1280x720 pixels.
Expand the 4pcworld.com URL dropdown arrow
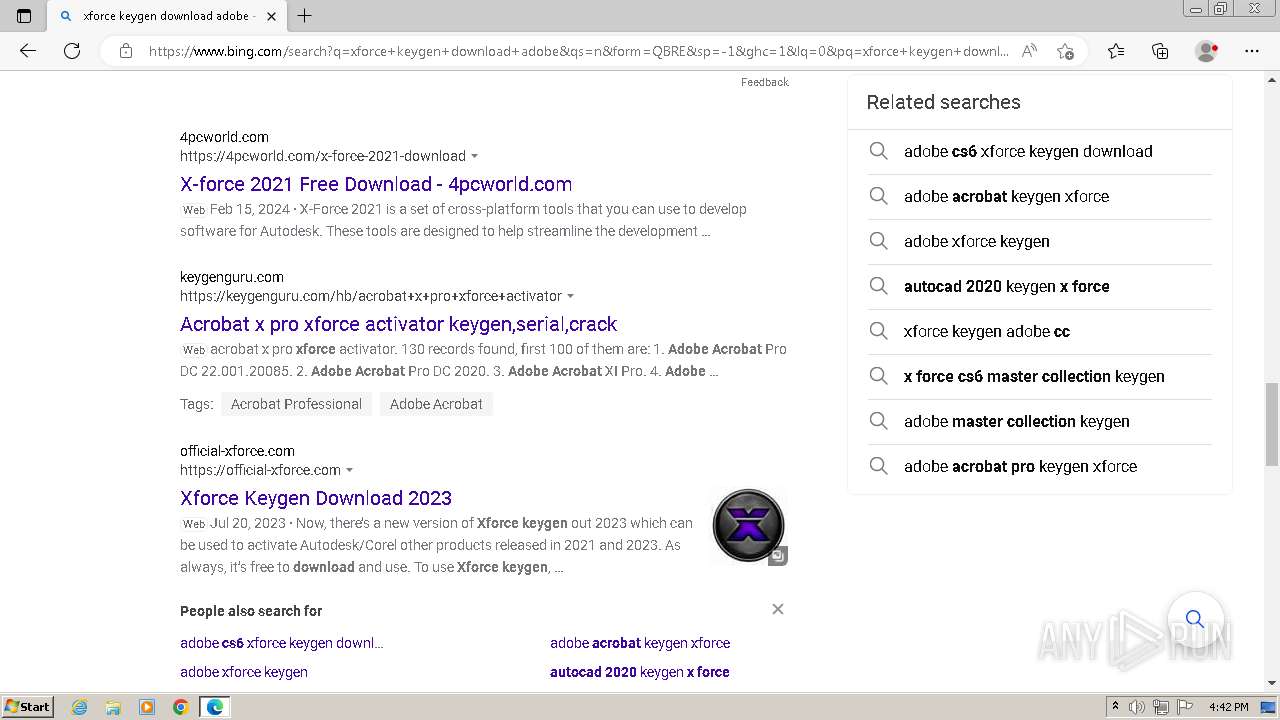pos(474,156)
